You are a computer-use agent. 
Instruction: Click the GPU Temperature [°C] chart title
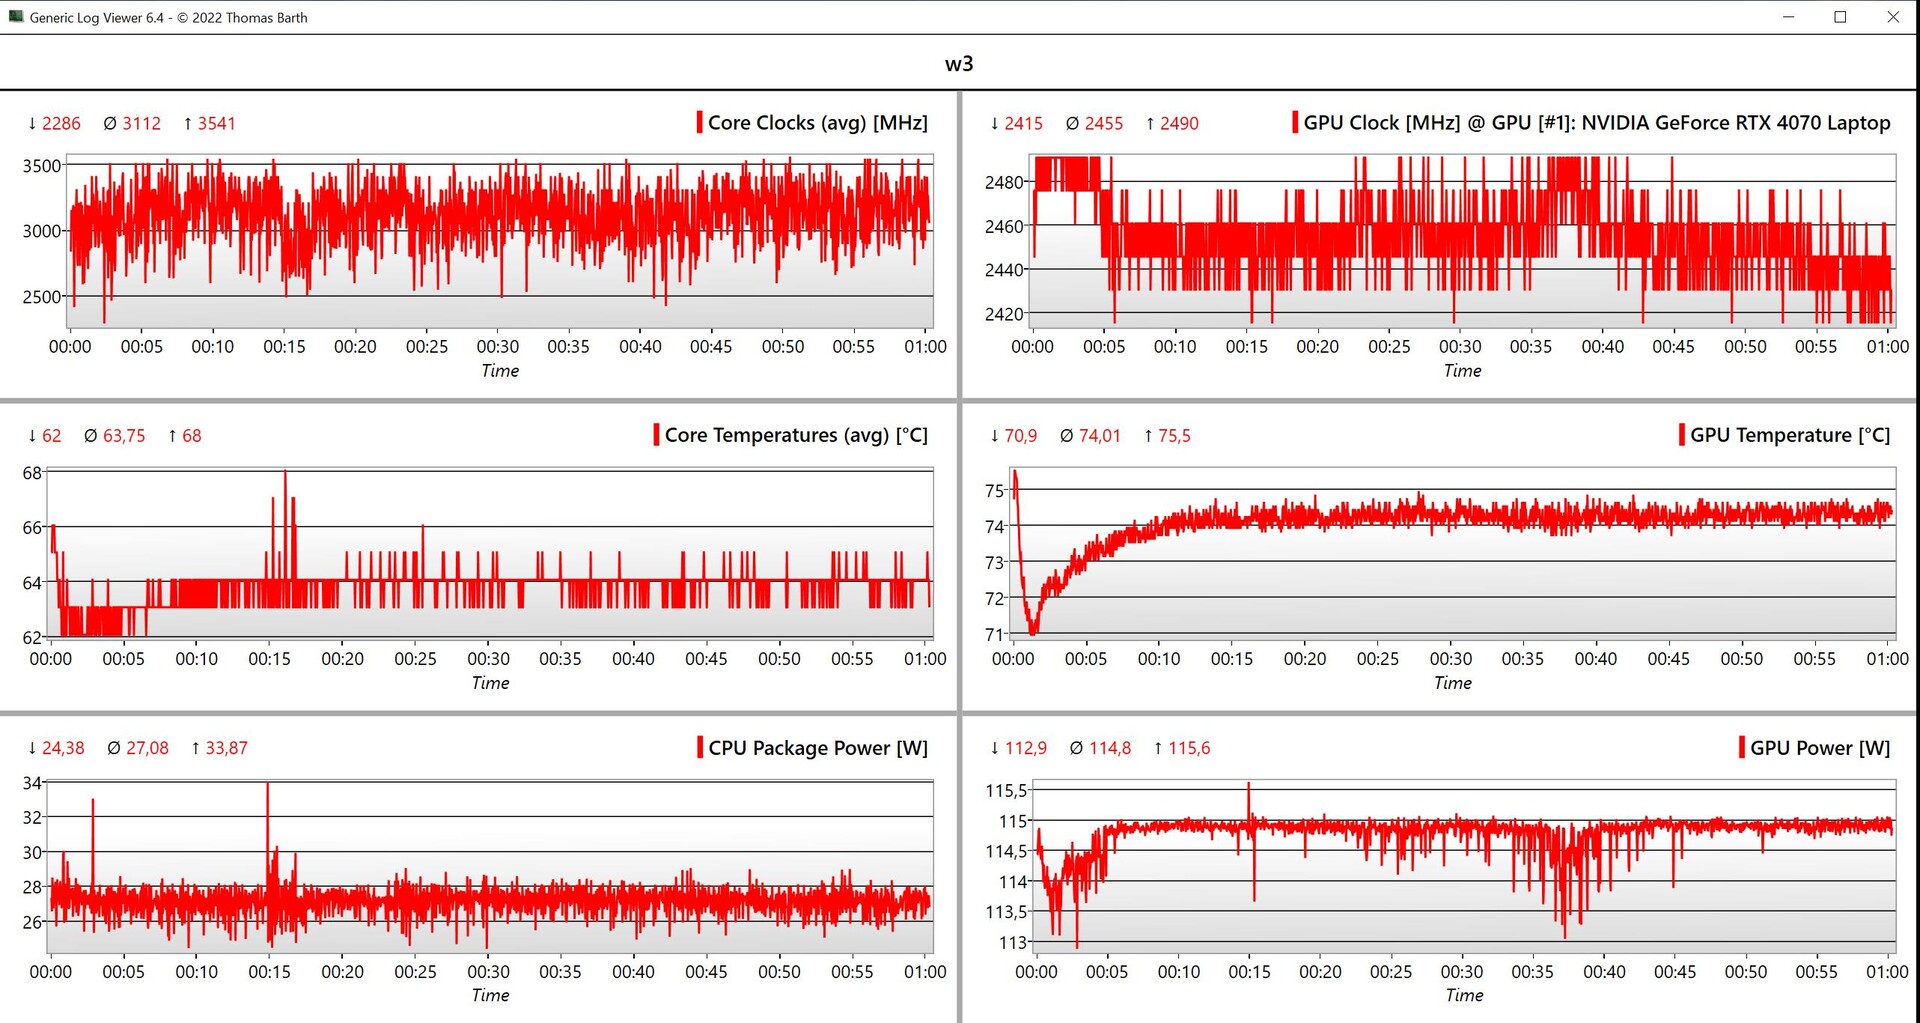1789,435
